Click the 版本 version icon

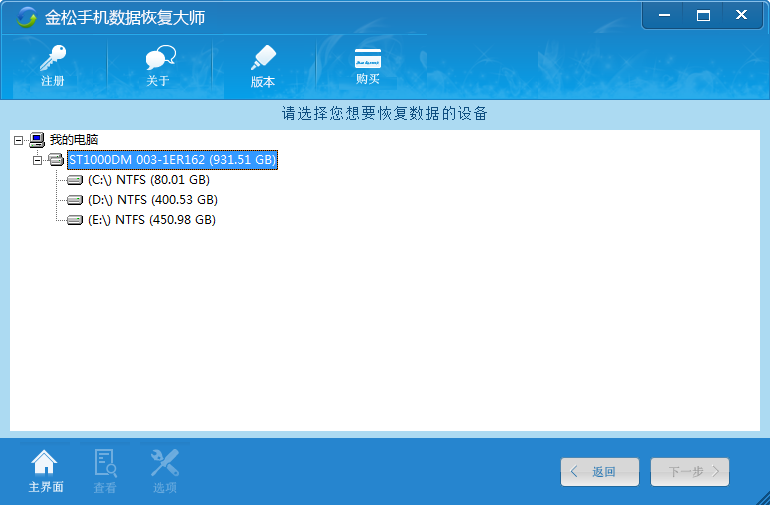pyautogui.click(x=263, y=57)
